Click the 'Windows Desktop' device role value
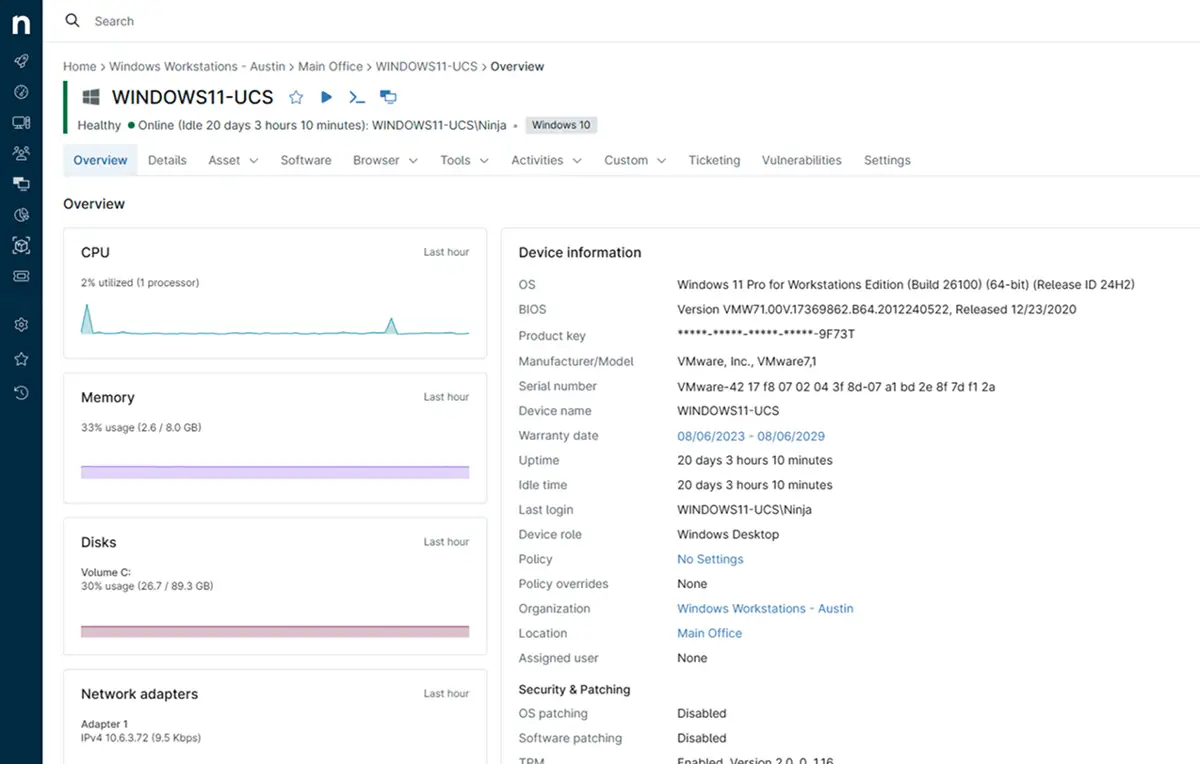The width and height of the screenshot is (1200, 764). 728,534
